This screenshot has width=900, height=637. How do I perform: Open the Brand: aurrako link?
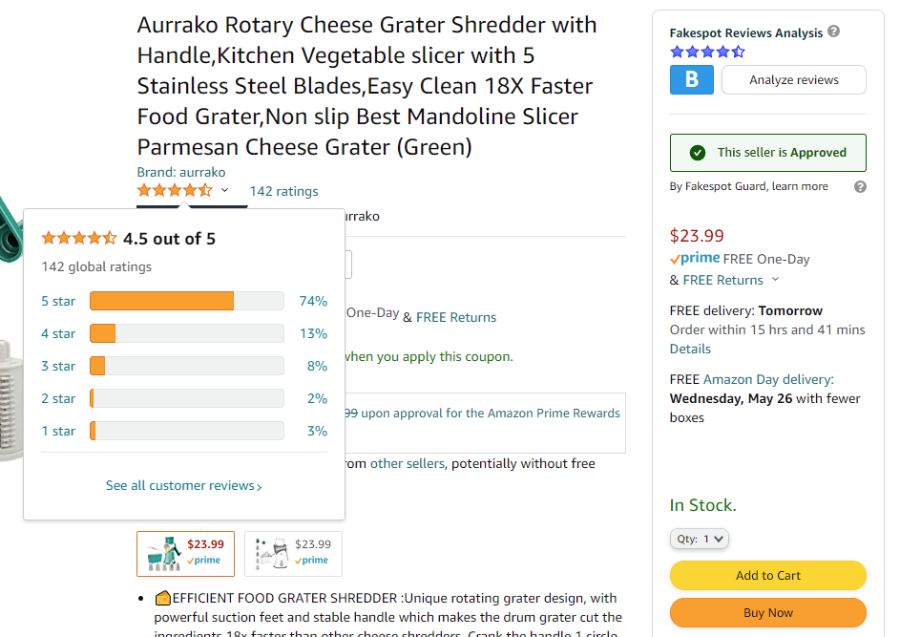[181, 172]
